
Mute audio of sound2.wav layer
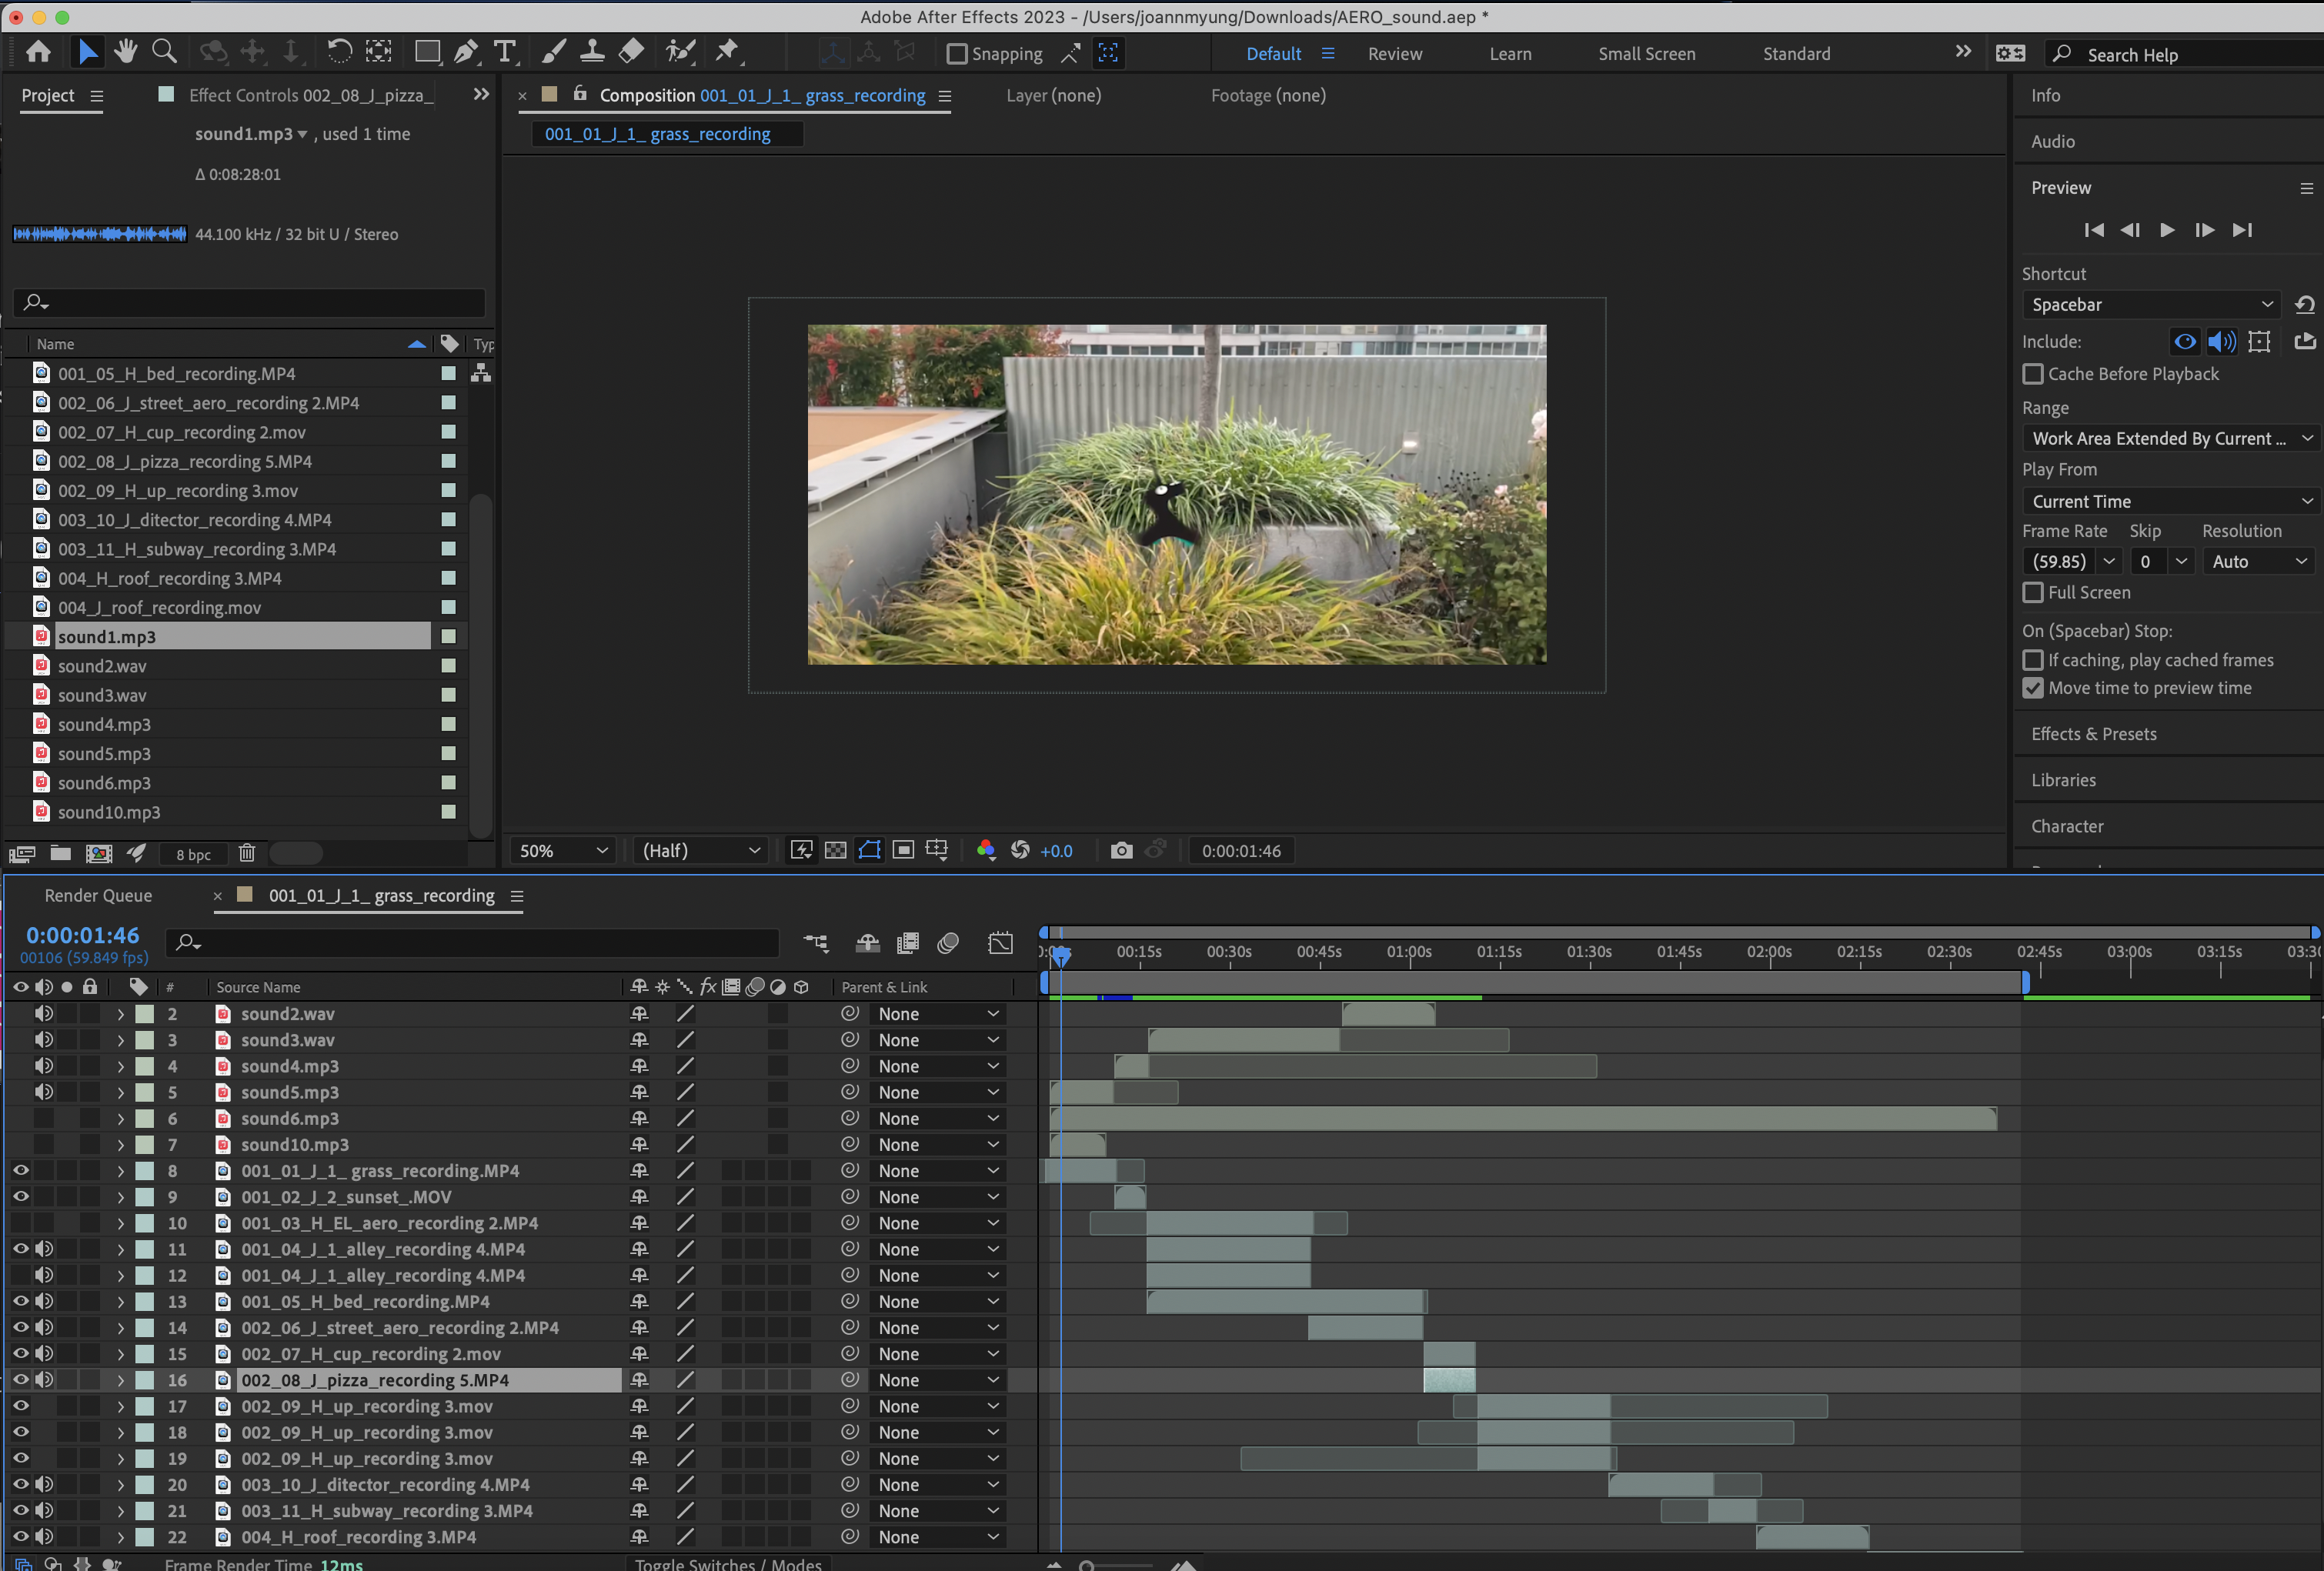[44, 1013]
